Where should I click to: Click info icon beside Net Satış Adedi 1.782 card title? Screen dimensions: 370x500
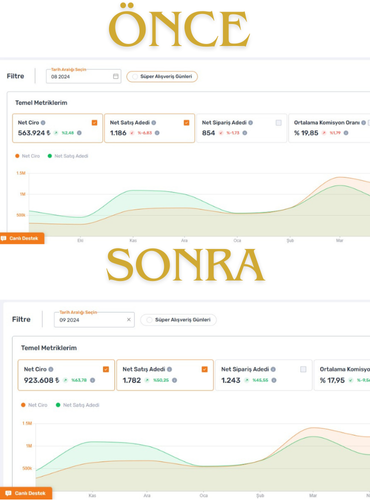coord(169,369)
